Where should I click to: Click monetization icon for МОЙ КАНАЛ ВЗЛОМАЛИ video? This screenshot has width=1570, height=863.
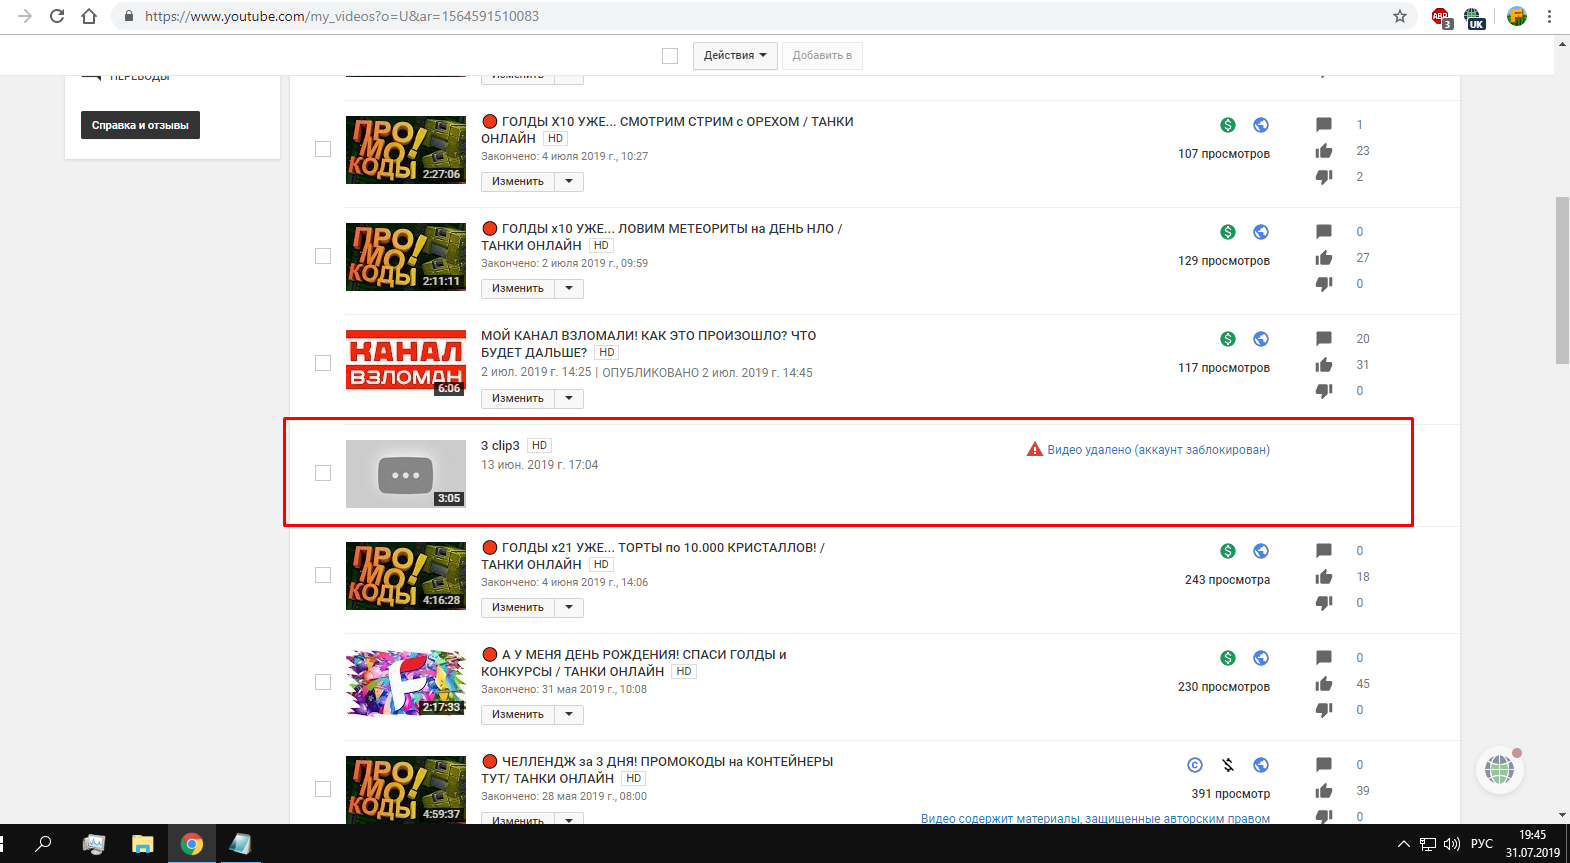point(1228,339)
